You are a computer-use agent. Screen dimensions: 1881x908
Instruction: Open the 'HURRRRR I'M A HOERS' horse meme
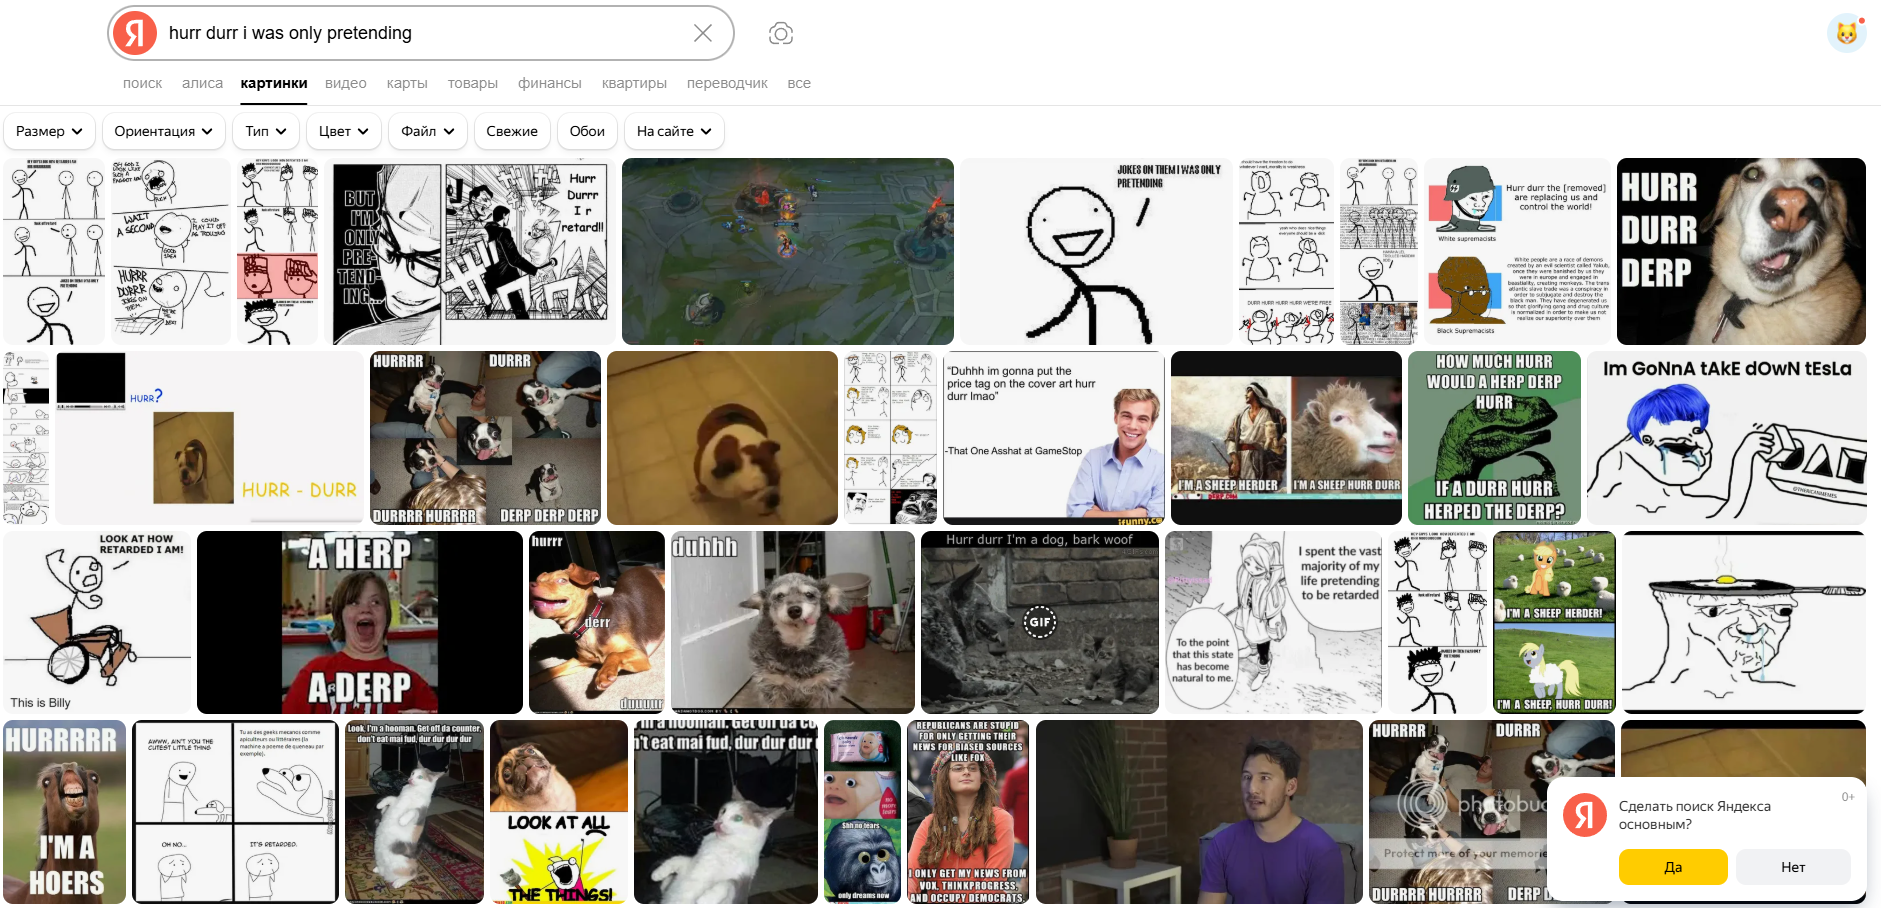click(65, 812)
